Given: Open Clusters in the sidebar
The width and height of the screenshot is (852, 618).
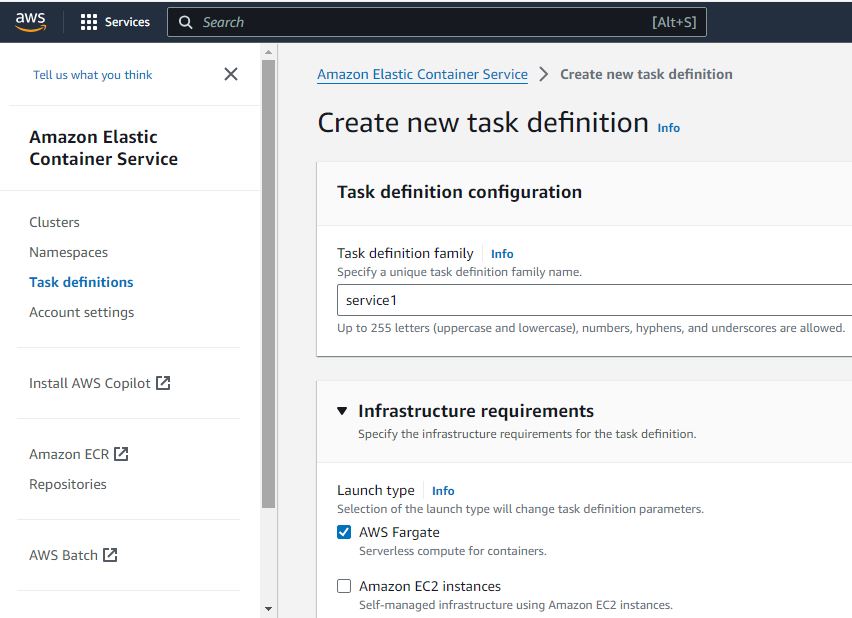Looking at the screenshot, I should tap(54, 222).
